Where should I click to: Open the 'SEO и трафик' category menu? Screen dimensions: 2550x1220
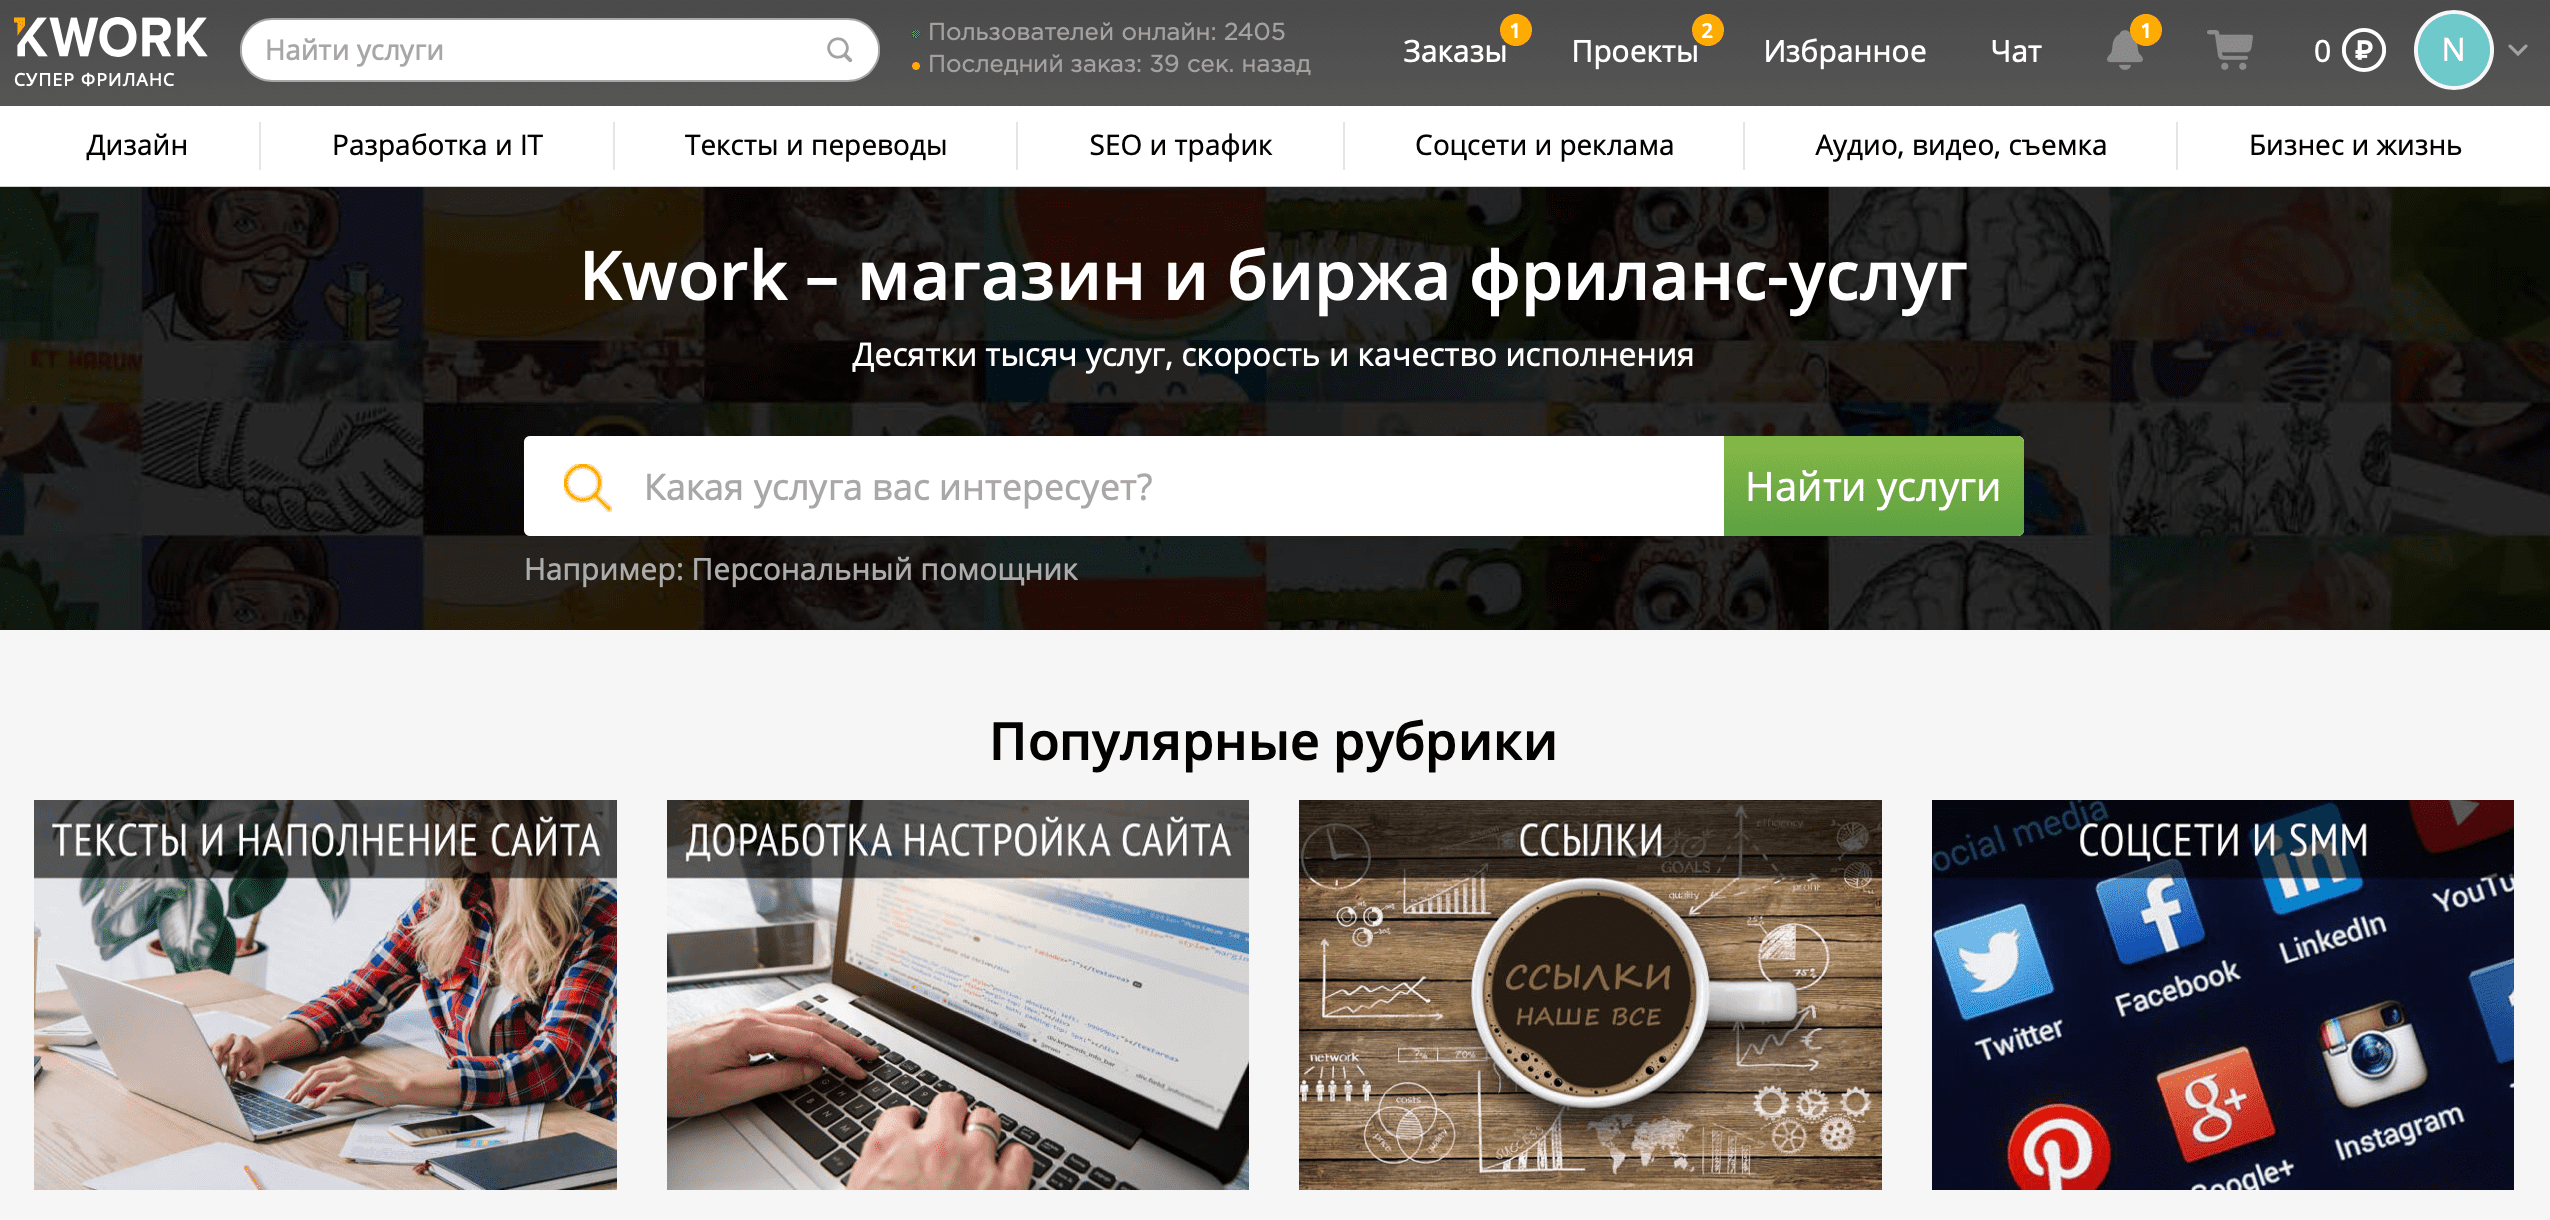1180,145
